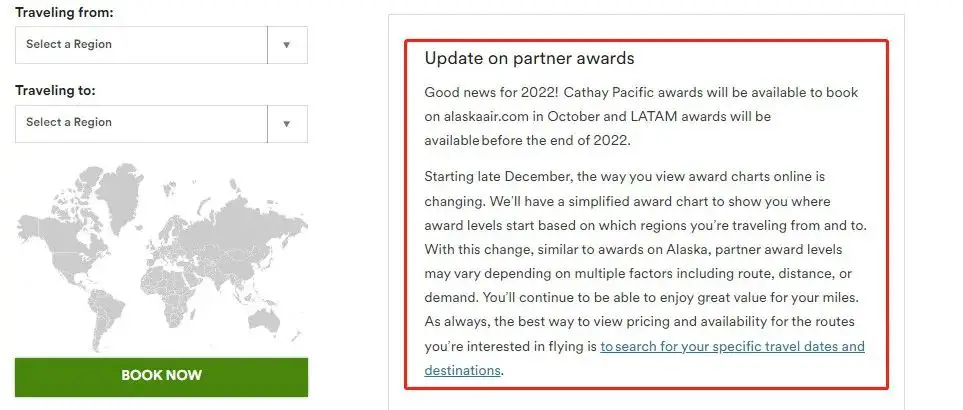Click the arrow beside Traveling from field
963x410 pixels.
287,45
